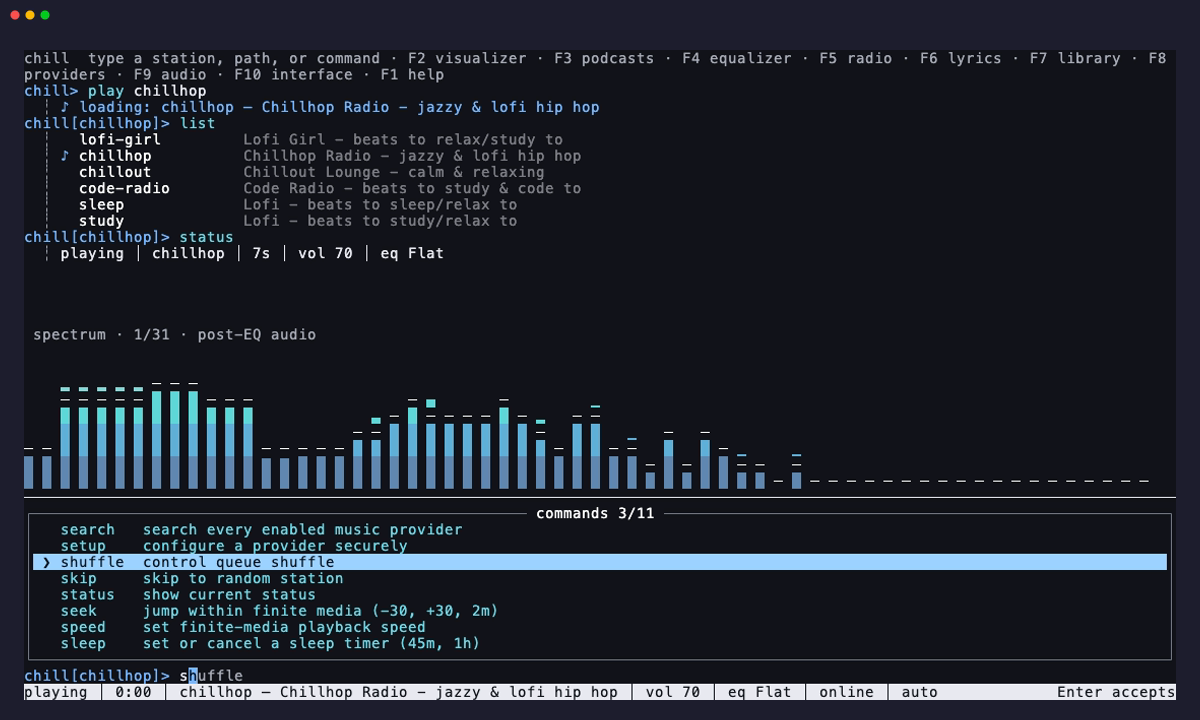Click the playing state in bottom status bar
The image size is (1200, 720).
(56, 692)
